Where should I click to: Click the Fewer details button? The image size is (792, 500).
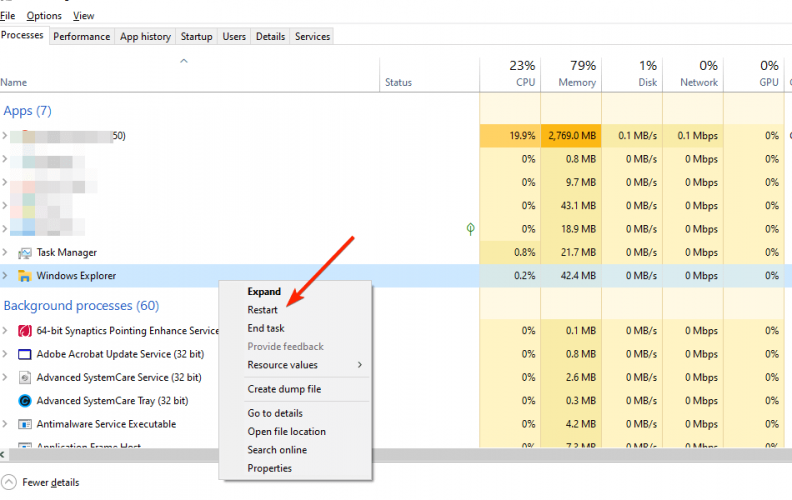click(40, 482)
